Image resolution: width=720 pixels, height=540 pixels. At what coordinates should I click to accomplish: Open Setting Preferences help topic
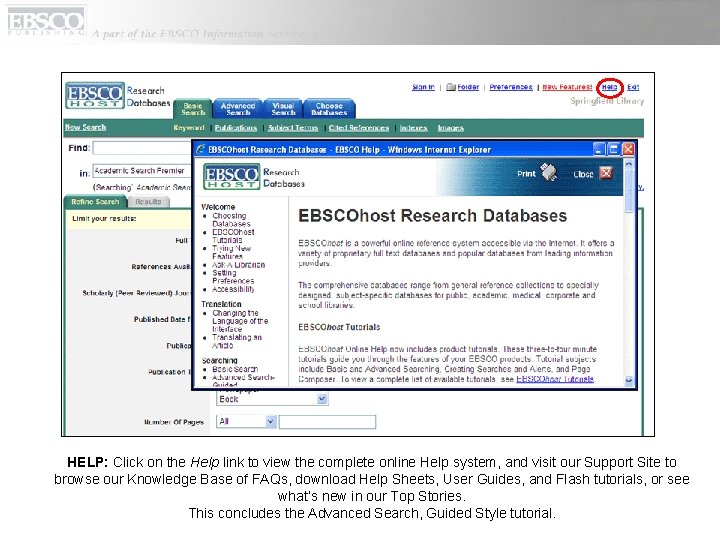click(x=233, y=277)
